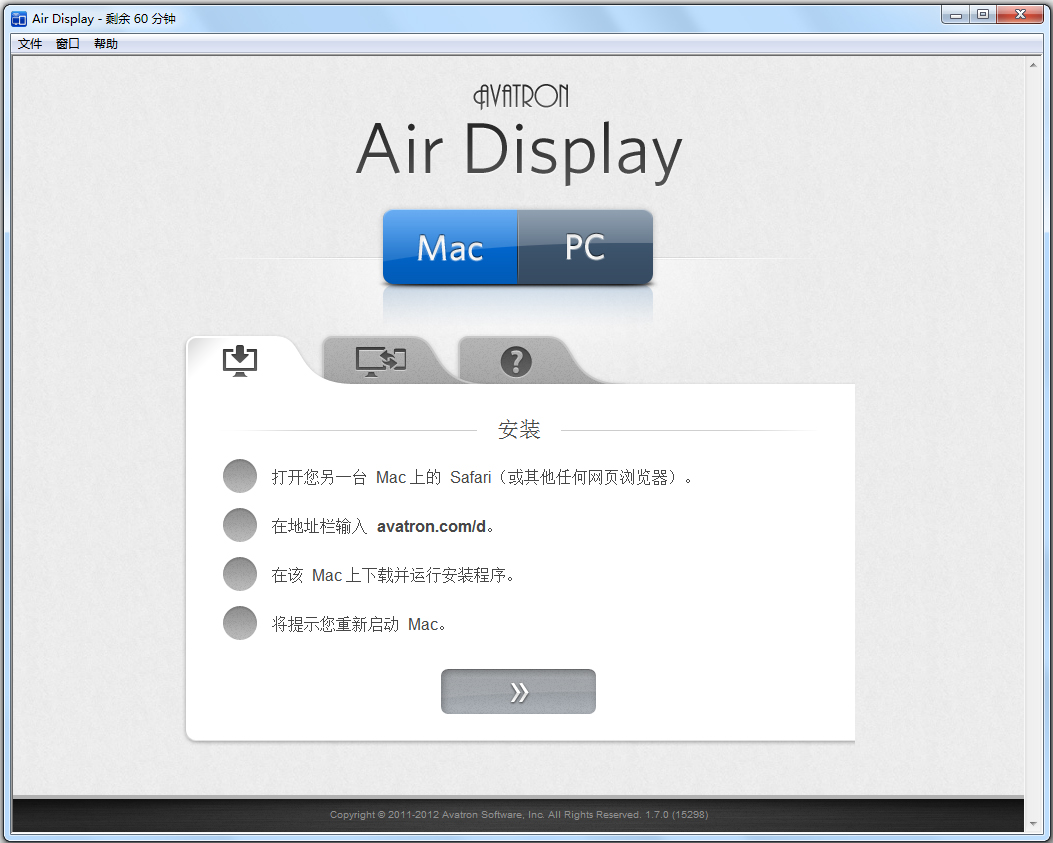Click the avatron.com/d address text
1053x843 pixels.
(431, 526)
